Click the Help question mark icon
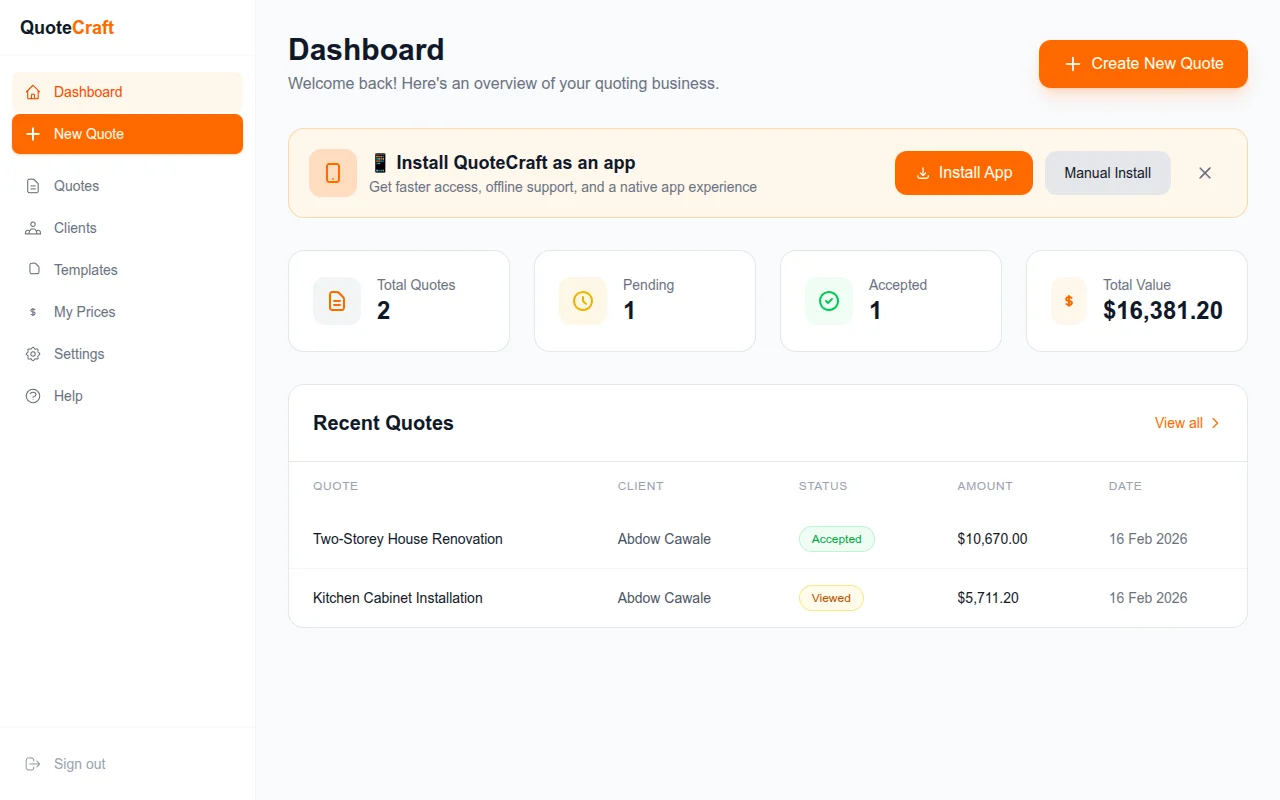Screen dimensions: 1280x800 (33, 396)
